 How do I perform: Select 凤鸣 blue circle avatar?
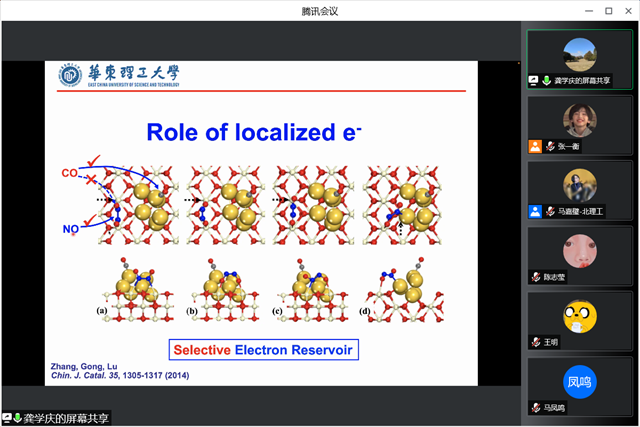click(x=579, y=381)
